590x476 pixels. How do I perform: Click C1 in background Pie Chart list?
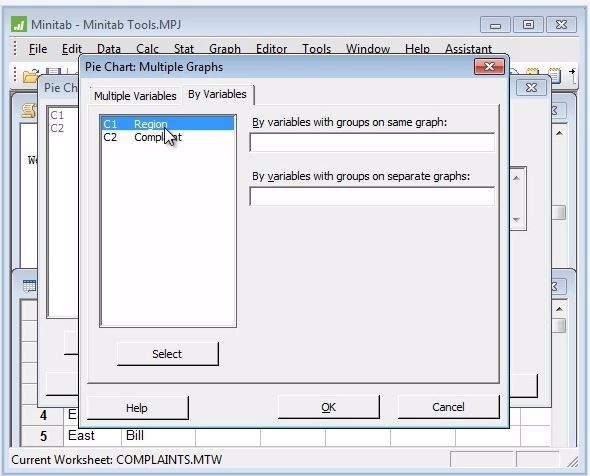point(57,115)
